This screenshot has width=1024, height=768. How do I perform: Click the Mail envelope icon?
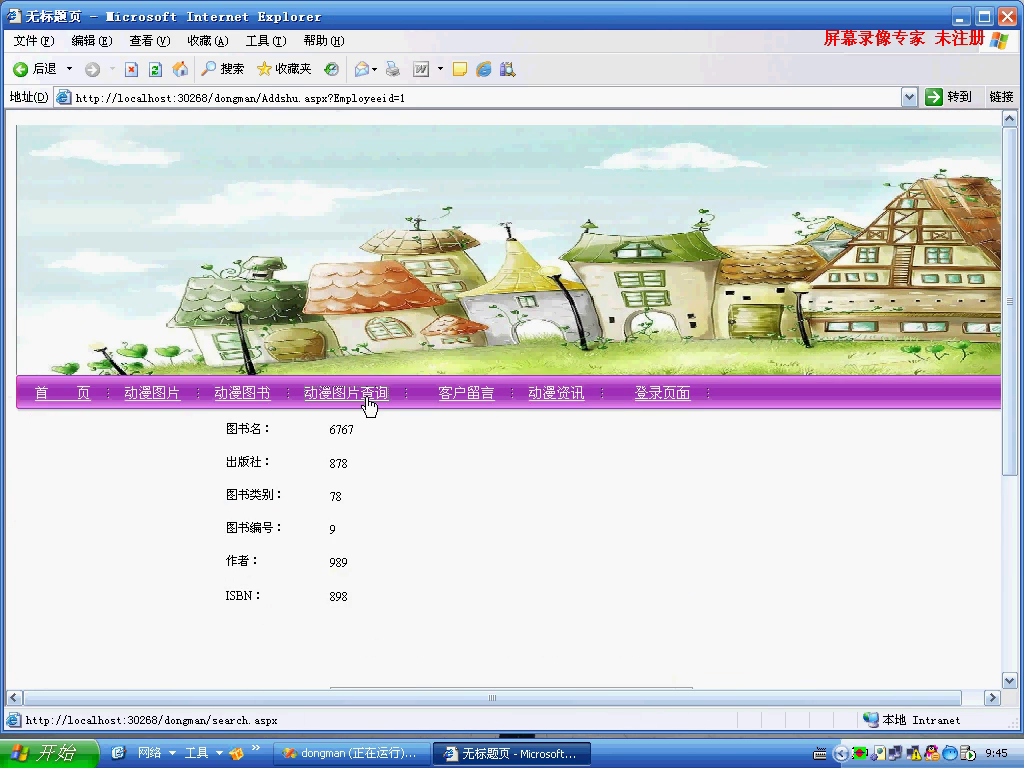pyautogui.click(x=362, y=69)
